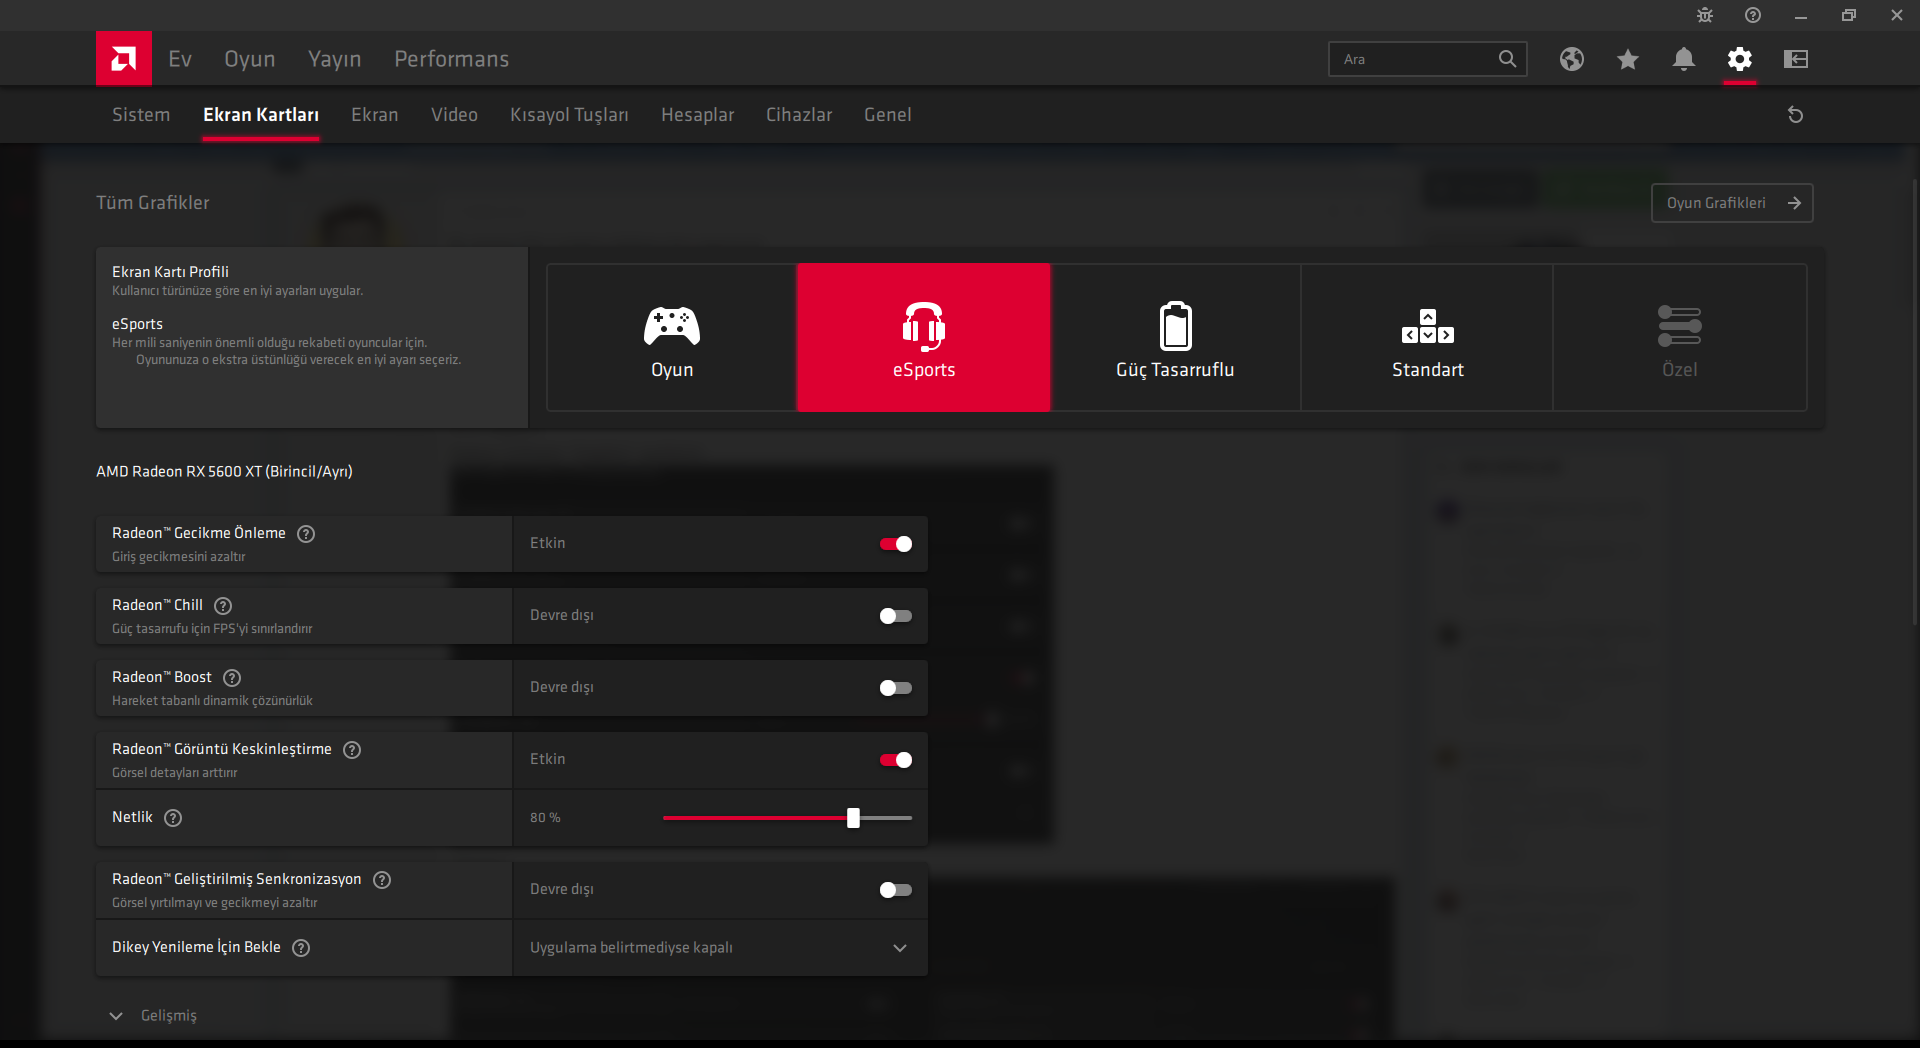Click the bug report icon
The image size is (1920, 1048).
tap(1704, 15)
